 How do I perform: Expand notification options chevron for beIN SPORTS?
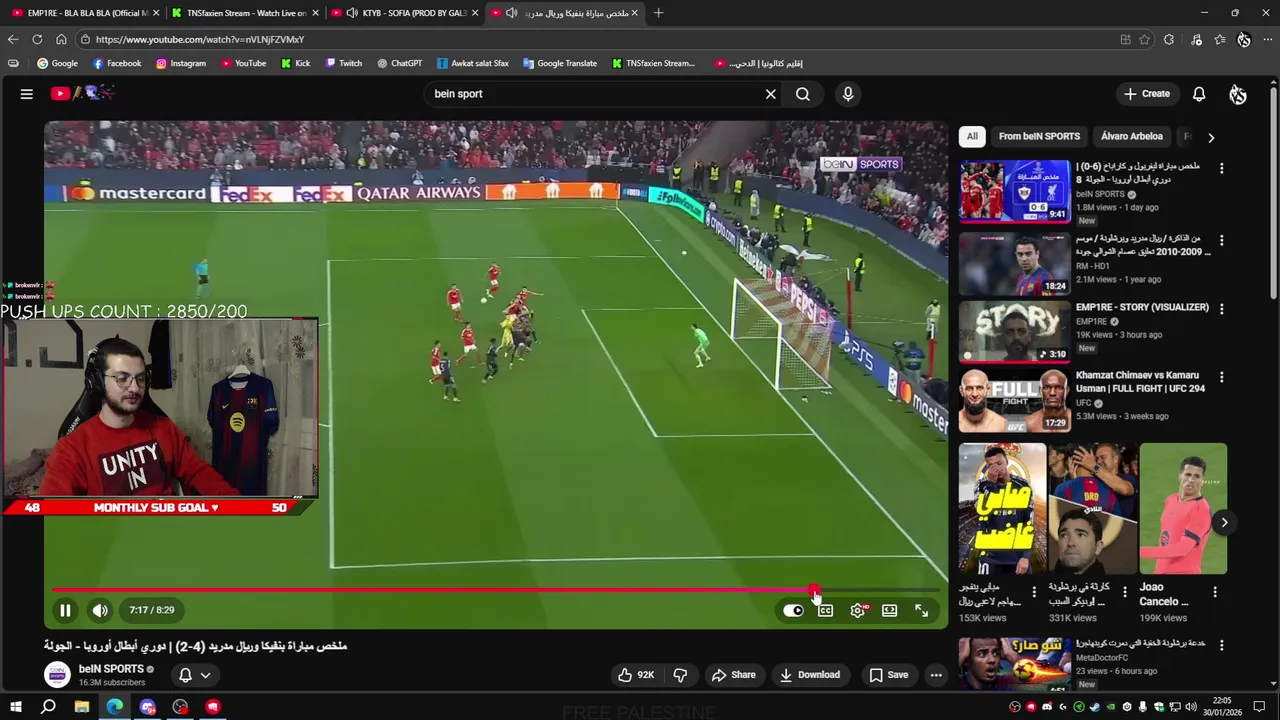205,675
